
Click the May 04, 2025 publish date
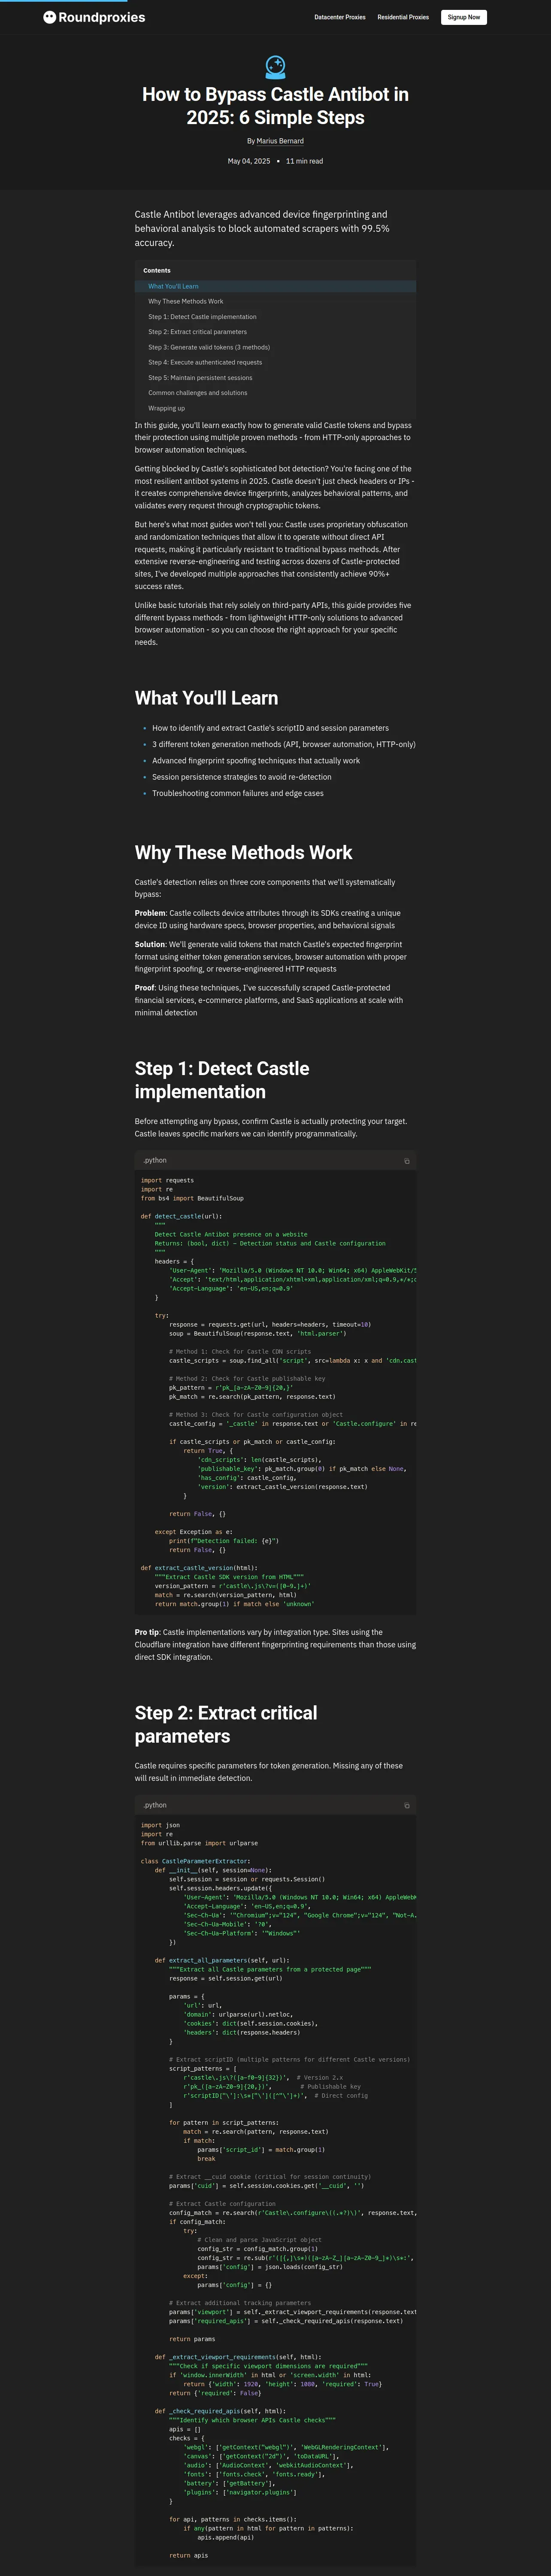tap(249, 161)
